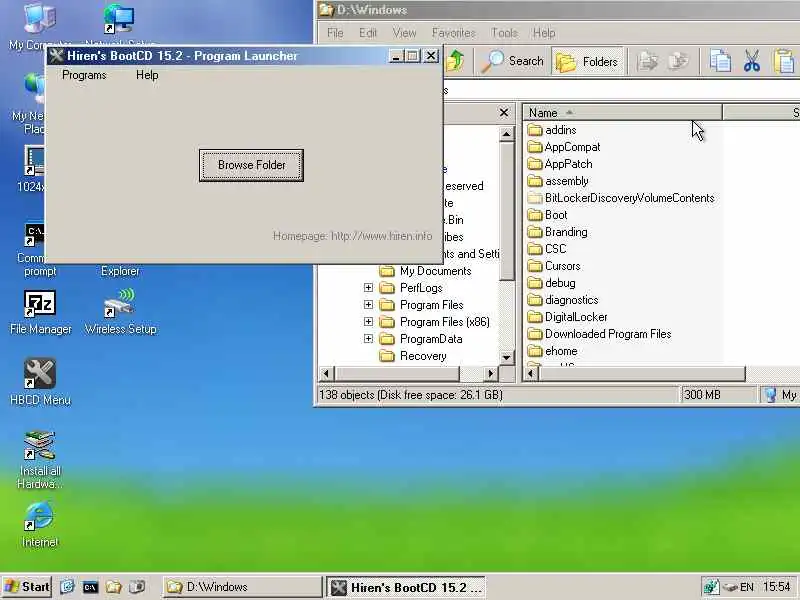The width and height of the screenshot is (800, 600).
Task: Select the addins folder
Action: pos(552,130)
